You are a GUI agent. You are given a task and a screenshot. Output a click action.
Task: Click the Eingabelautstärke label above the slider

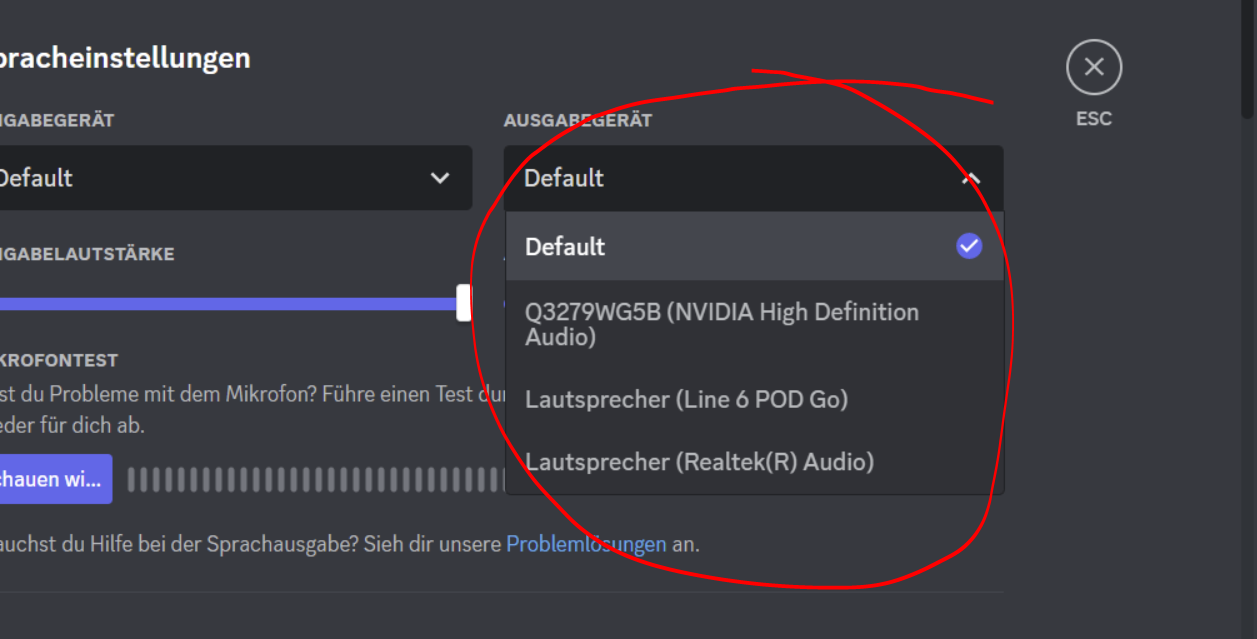click(x=87, y=254)
